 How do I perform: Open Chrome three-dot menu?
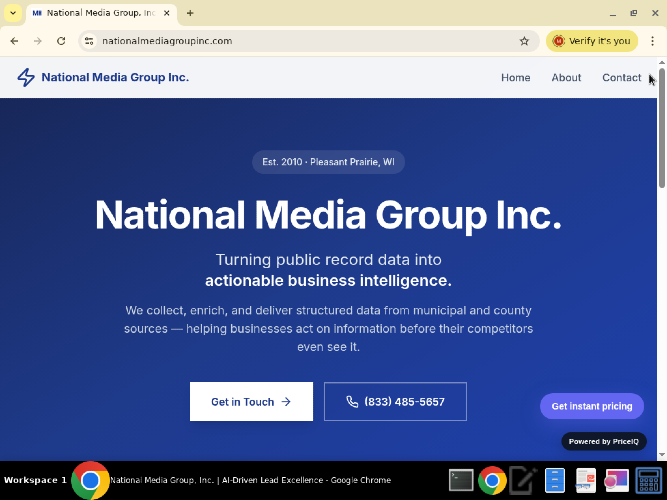pos(653,41)
